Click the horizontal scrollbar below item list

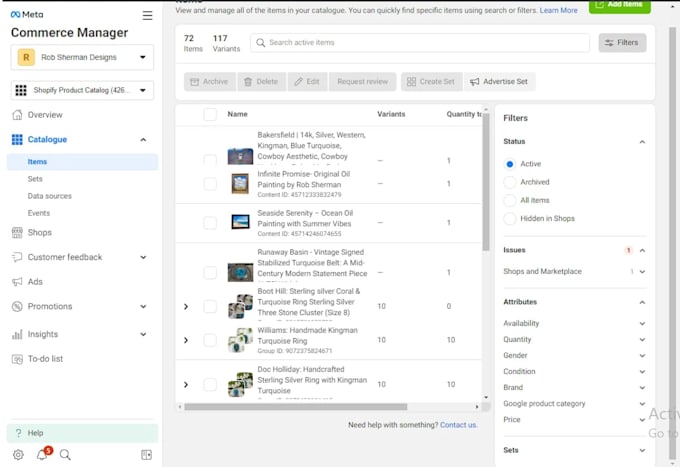(x=295, y=407)
